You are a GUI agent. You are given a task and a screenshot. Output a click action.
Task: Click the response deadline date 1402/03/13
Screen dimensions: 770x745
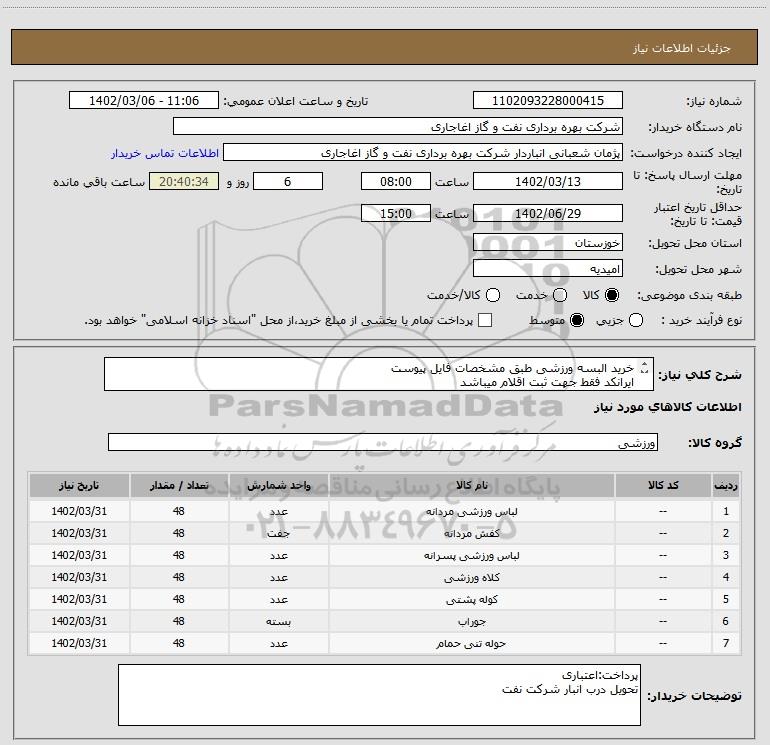[548, 181]
